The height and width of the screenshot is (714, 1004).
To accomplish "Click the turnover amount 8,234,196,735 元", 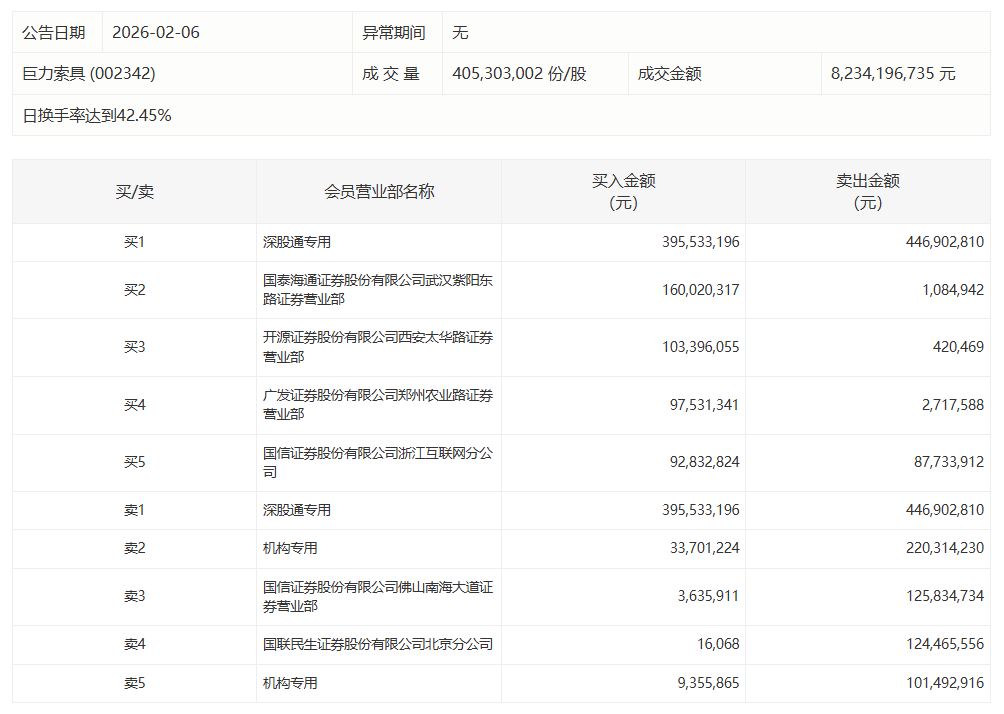I will coord(892,74).
